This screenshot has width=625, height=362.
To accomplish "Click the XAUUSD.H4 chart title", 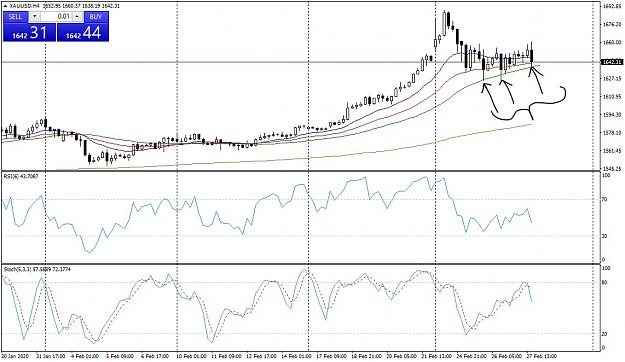I will (x=25, y=6).
